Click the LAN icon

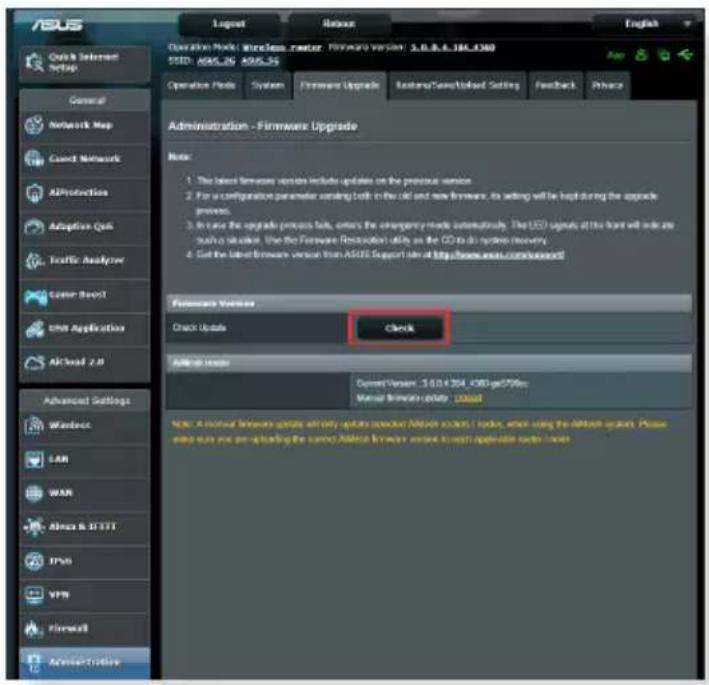34,460
